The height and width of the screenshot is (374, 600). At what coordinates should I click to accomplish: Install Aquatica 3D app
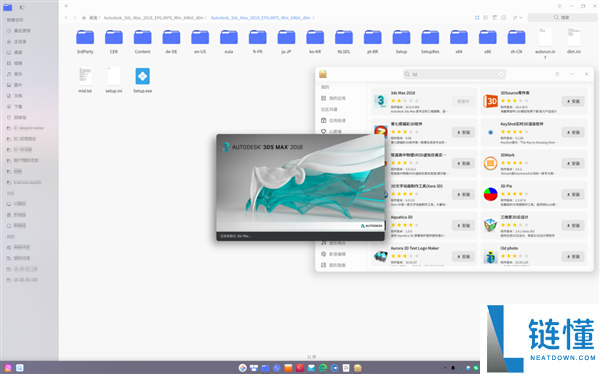tap(463, 225)
